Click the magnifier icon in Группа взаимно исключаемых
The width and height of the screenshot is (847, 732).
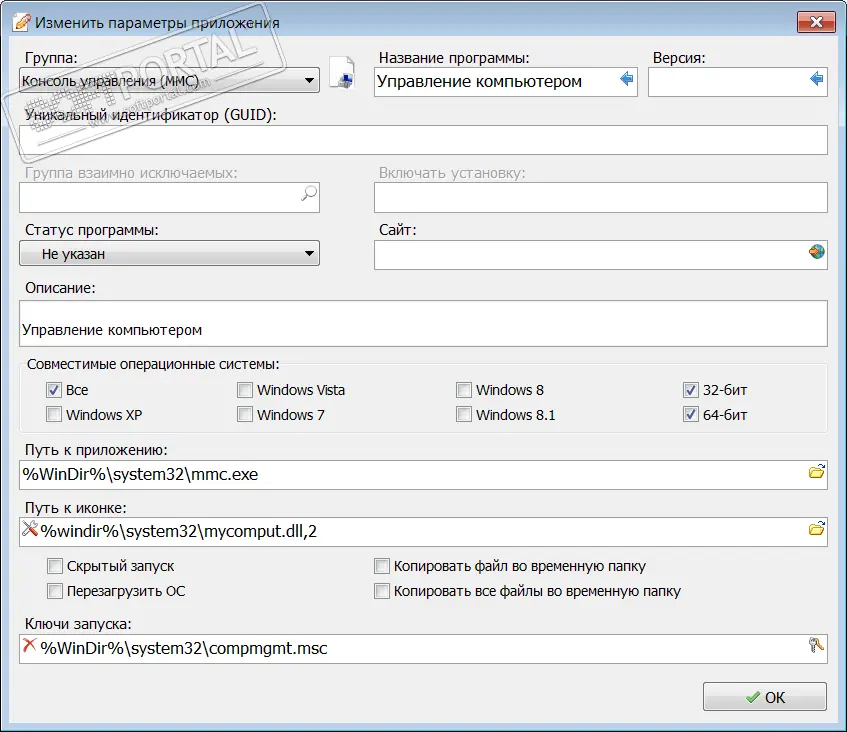[309, 196]
